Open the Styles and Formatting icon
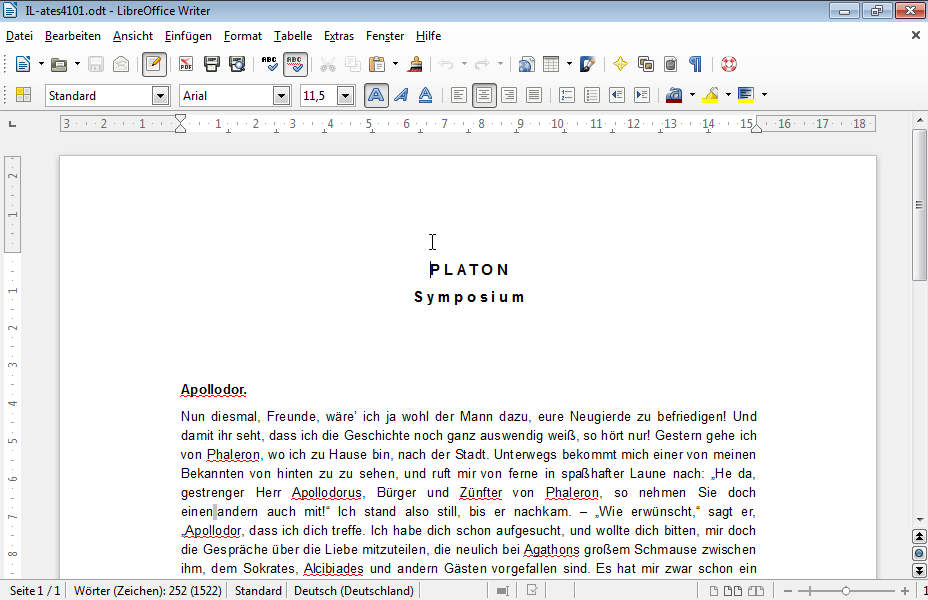Image resolution: width=928 pixels, height=600 pixels. click(23, 95)
